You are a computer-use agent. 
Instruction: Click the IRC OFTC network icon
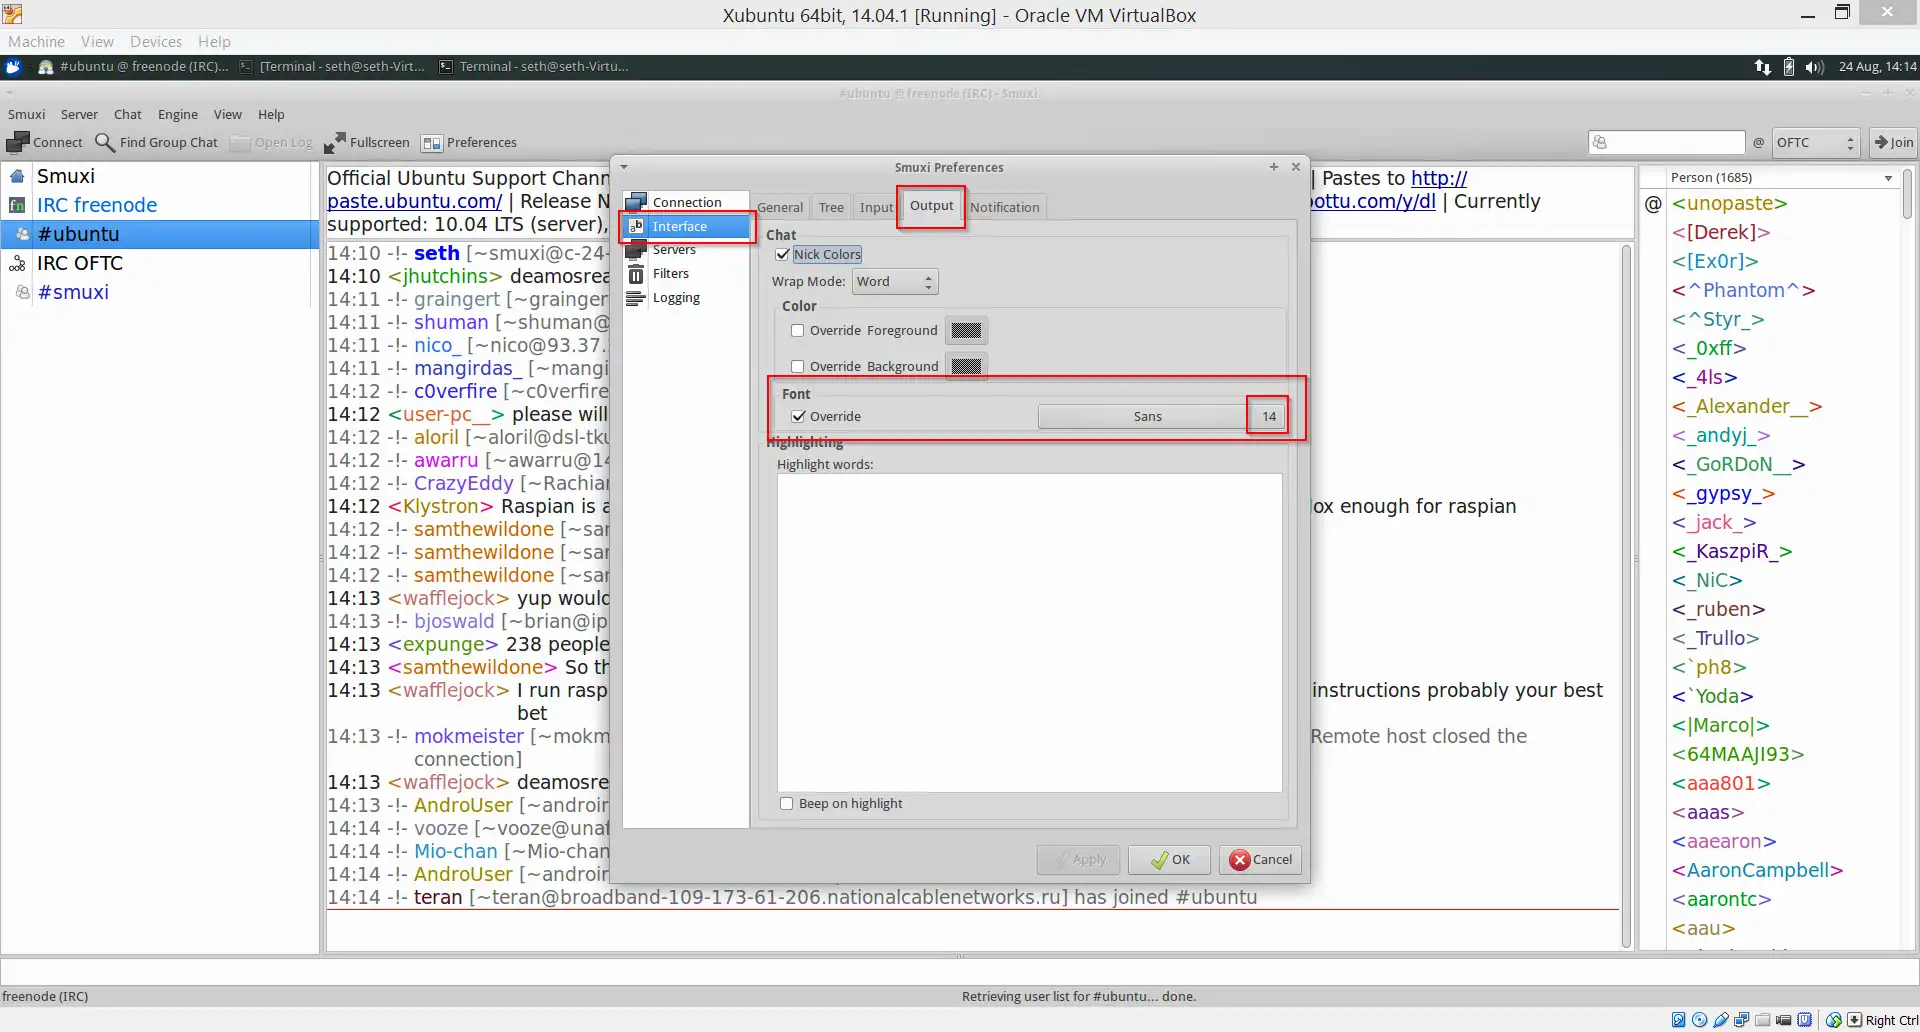click(x=17, y=263)
